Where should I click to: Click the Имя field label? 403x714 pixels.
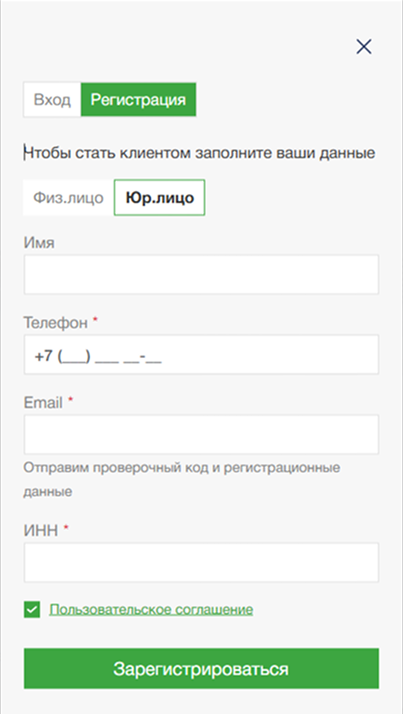[x=39, y=243]
